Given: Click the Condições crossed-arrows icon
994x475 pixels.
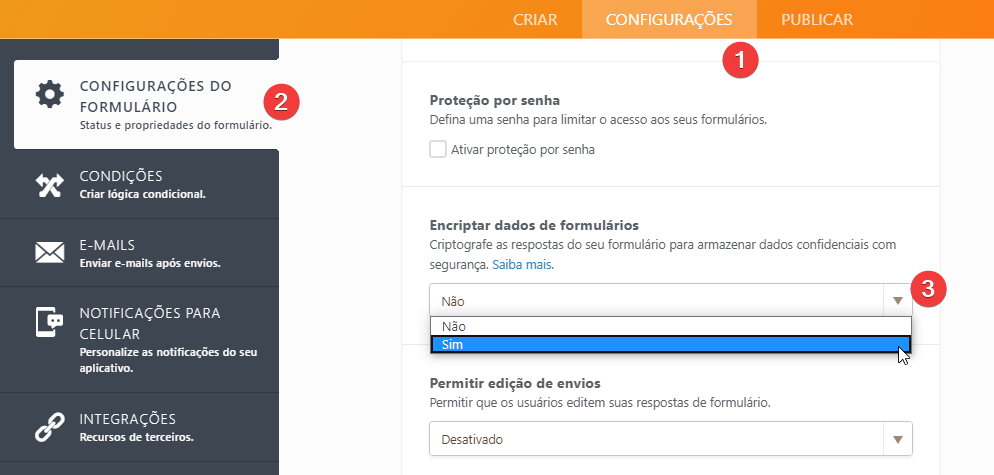Looking at the screenshot, I should pyautogui.click(x=49, y=185).
